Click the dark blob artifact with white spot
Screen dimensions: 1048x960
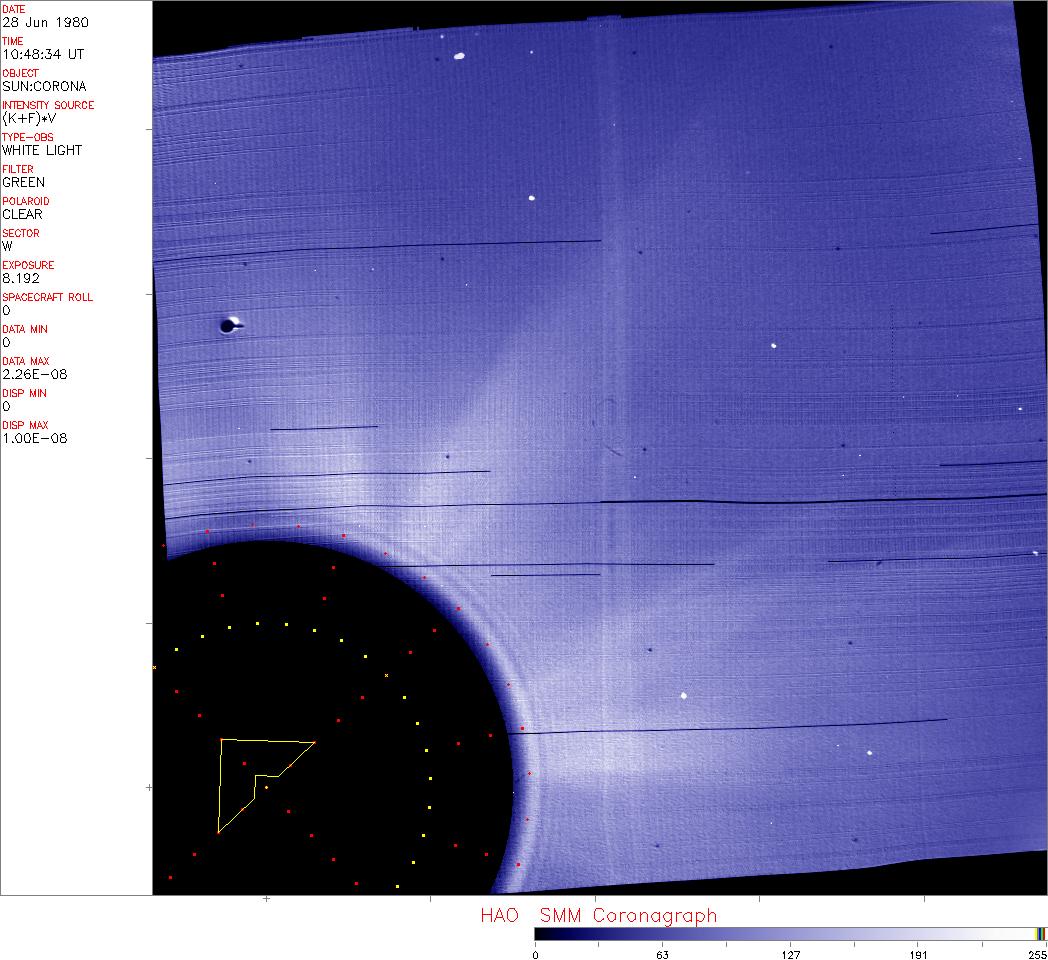(x=230, y=324)
